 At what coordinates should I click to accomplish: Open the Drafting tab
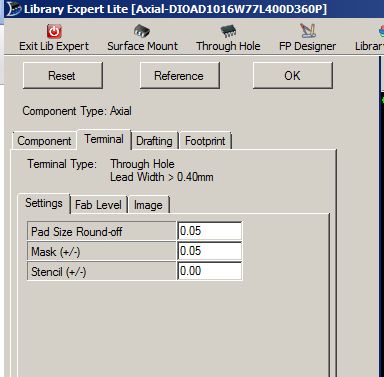(x=154, y=141)
